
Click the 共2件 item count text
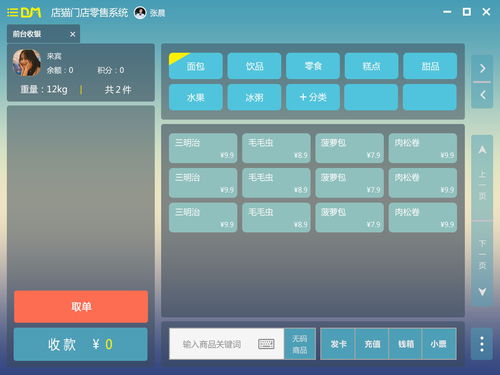[118, 89]
